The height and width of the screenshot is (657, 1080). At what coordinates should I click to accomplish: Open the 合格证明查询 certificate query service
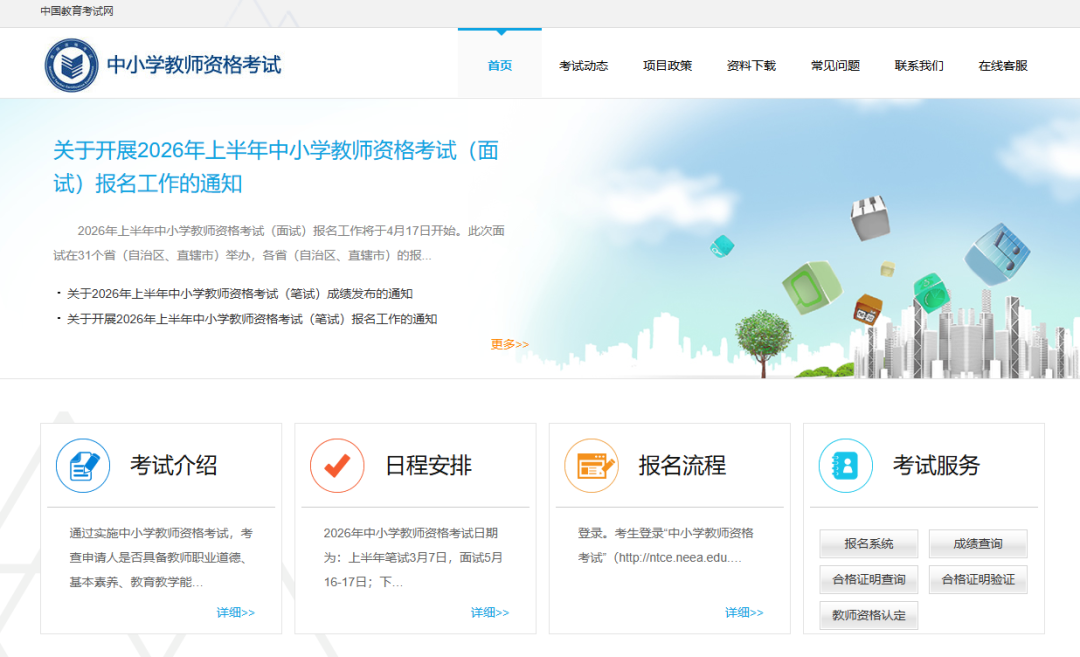point(868,579)
